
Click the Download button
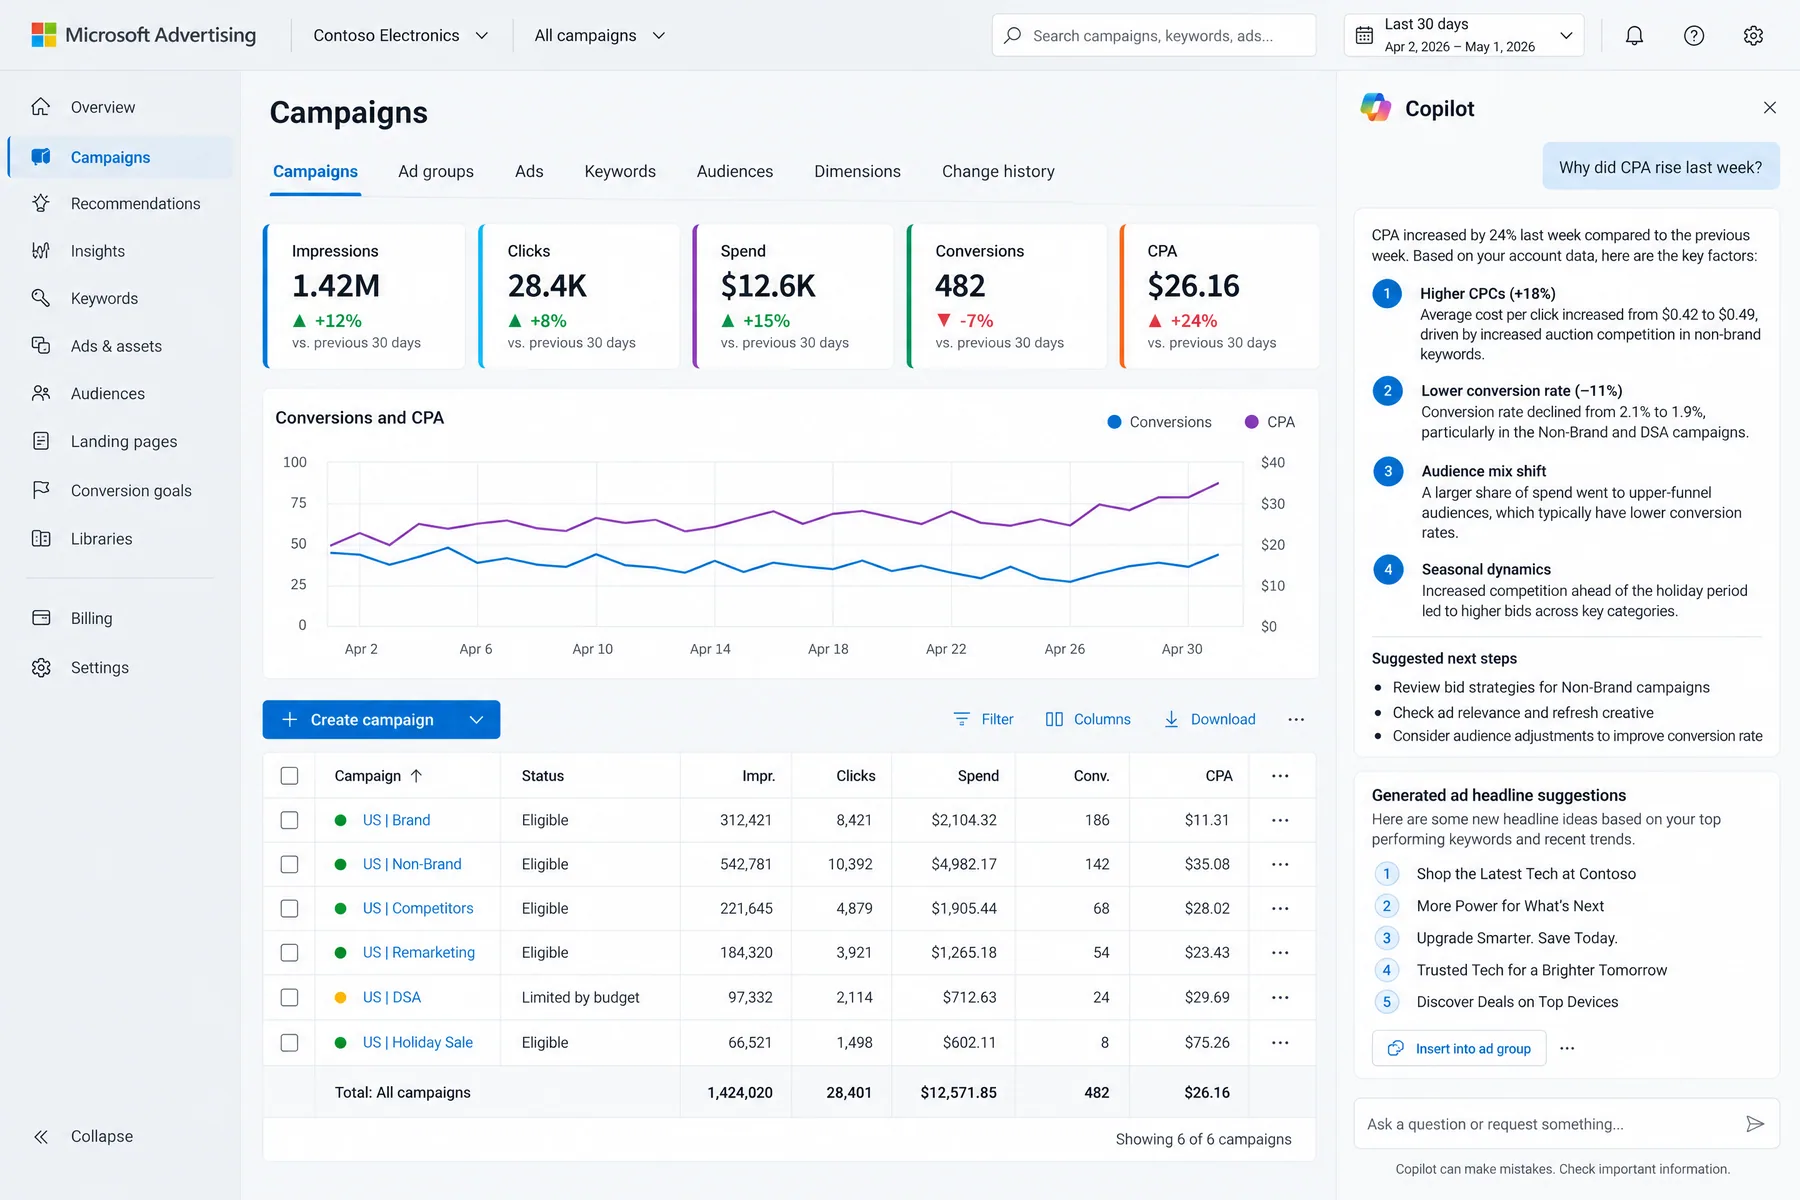pos(1210,719)
